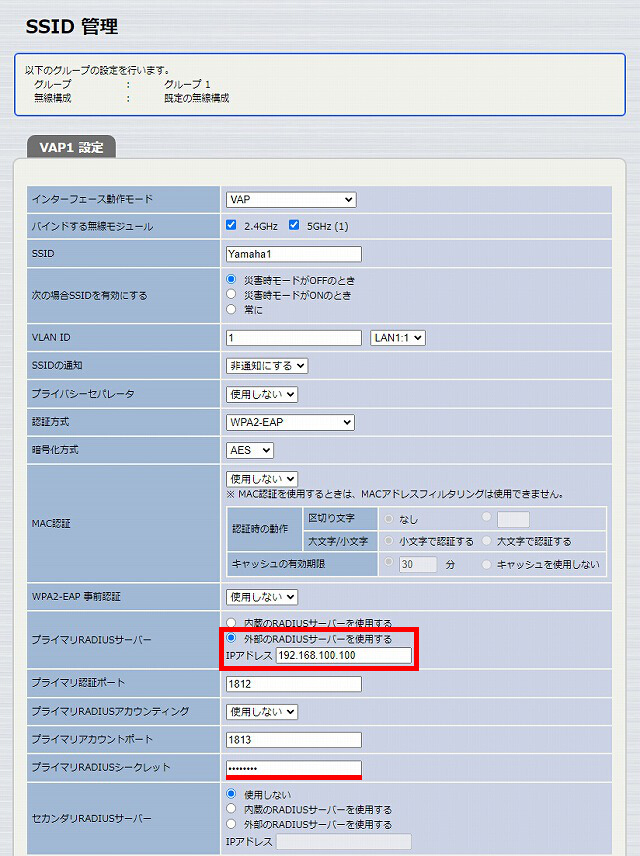Click the 大文字/小文字 label
The width and height of the screenshot is (640, 856).
338,542
